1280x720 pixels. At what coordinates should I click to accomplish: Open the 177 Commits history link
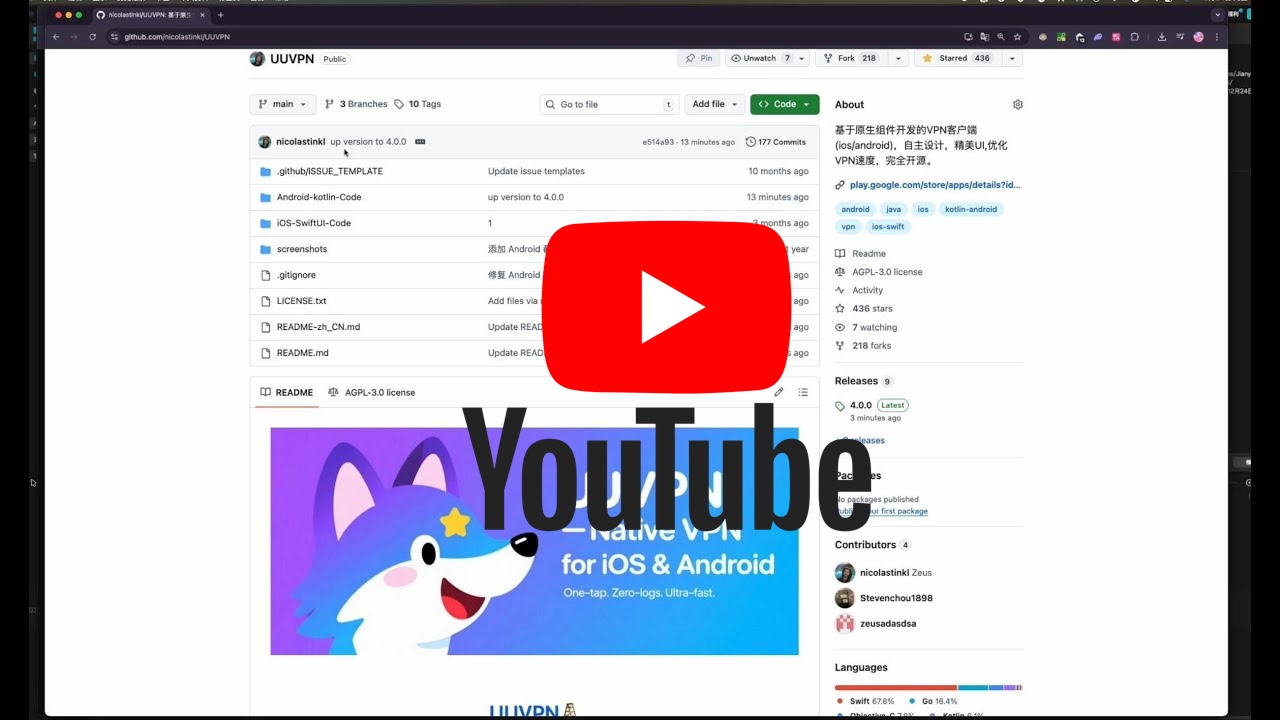[776, 142]
